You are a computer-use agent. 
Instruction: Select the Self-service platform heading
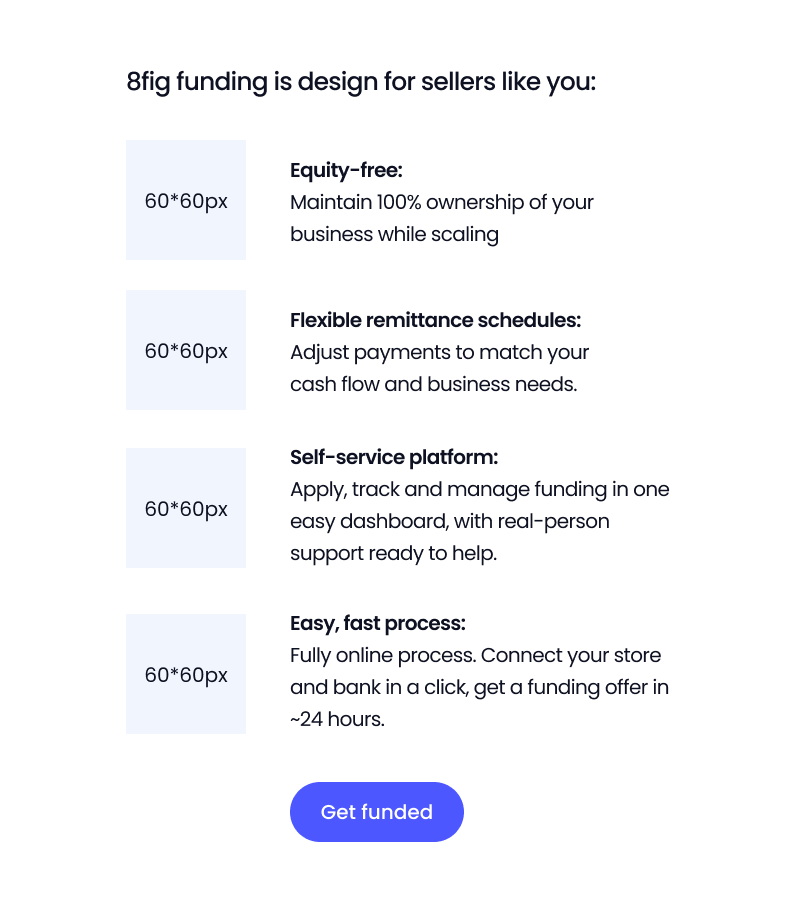click(394, 457)
